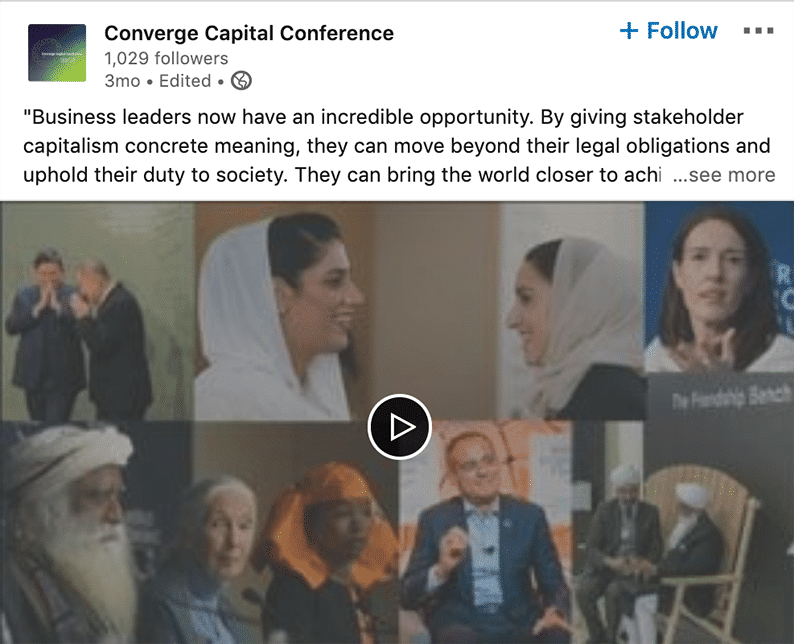The height and width of the screenshot is (644, 794).
Task: Click the 3mo post timestamp
Action: 122,81
